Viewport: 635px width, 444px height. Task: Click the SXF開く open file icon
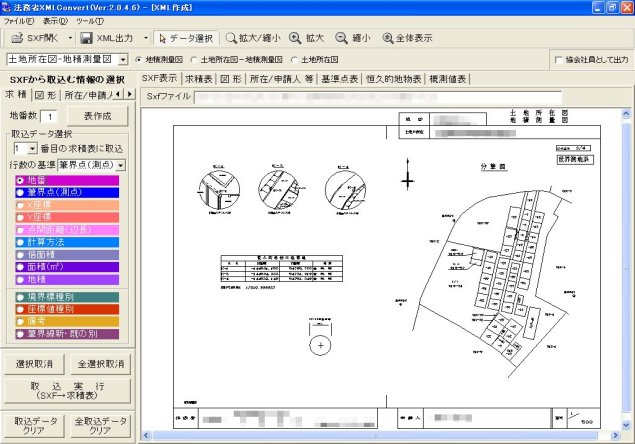[16, 38]
